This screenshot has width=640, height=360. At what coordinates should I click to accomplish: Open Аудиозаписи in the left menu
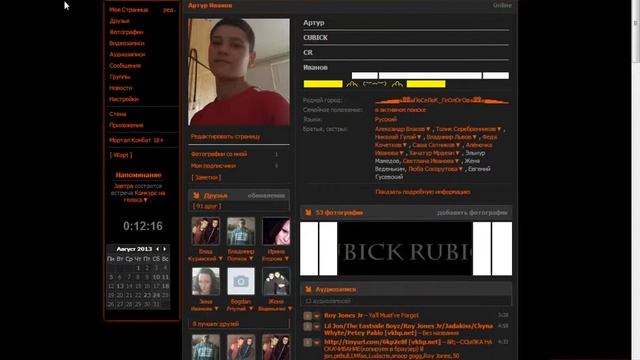[127, 54]
